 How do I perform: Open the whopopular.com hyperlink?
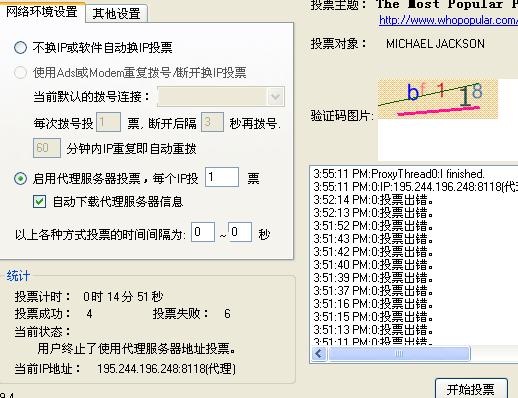(448, 20)
